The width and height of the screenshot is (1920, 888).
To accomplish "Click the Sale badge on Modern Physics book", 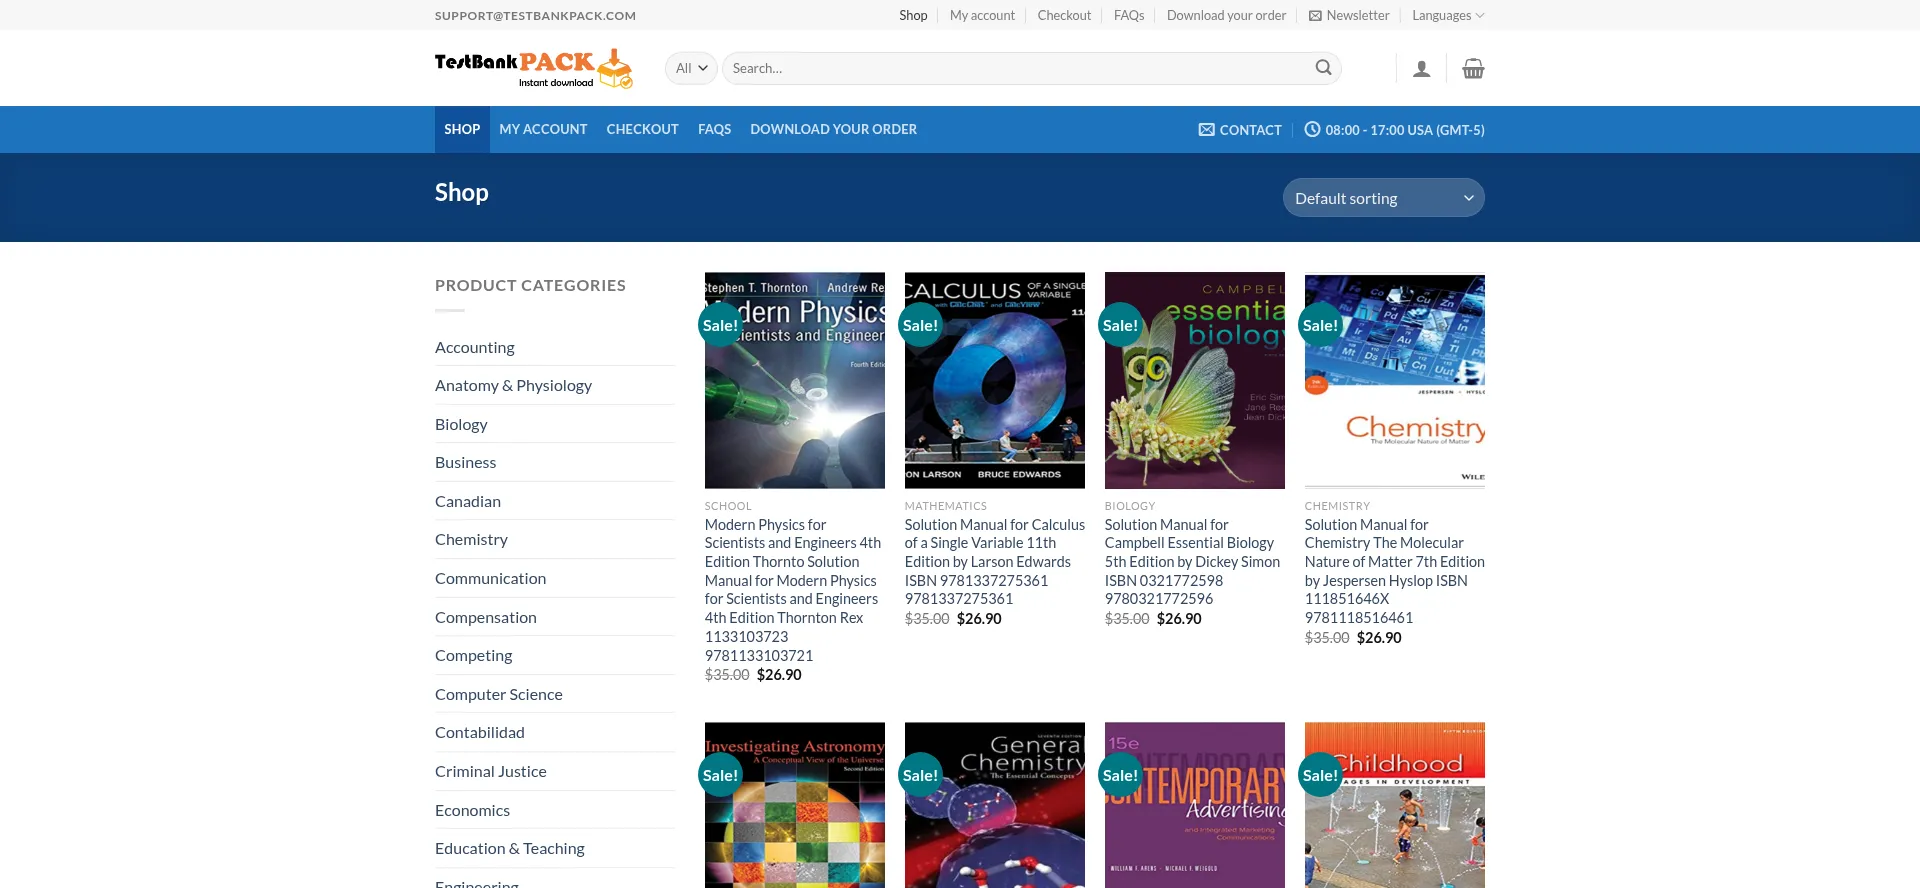I will (720, 325).
